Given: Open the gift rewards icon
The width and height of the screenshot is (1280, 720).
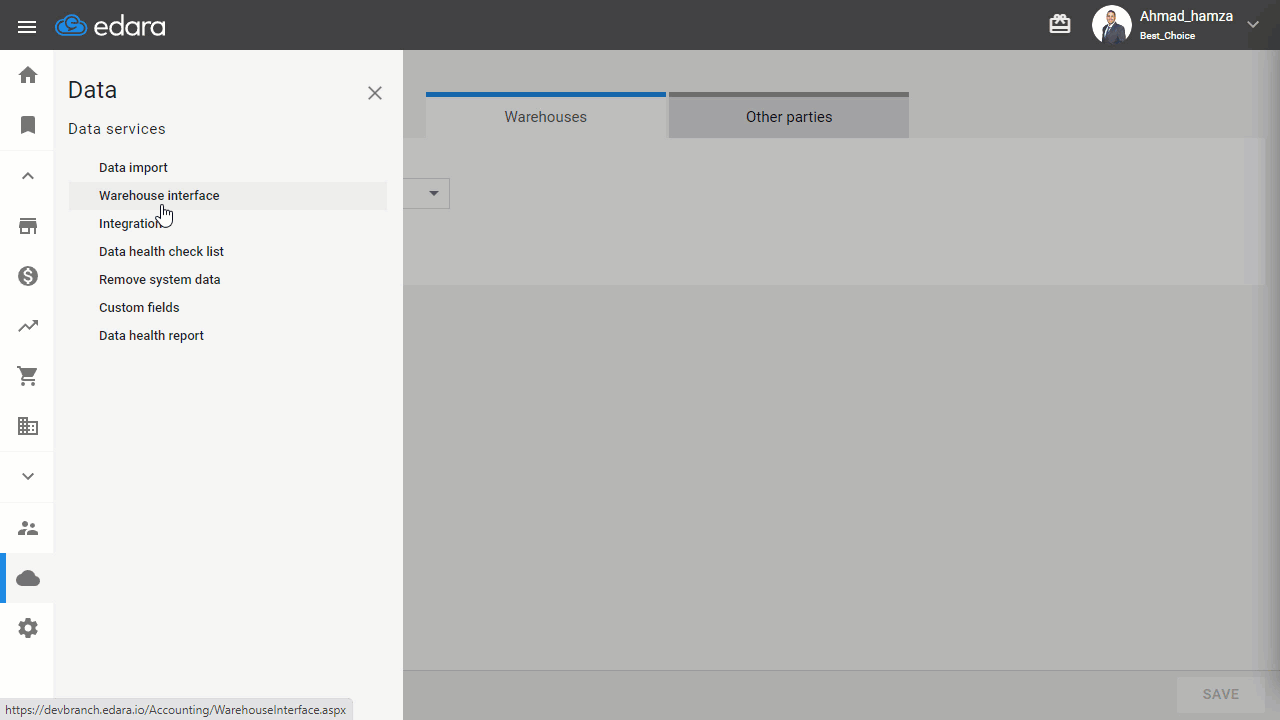Looking at the screenshot, I should pyautogui.click(x=1060, y=24).
